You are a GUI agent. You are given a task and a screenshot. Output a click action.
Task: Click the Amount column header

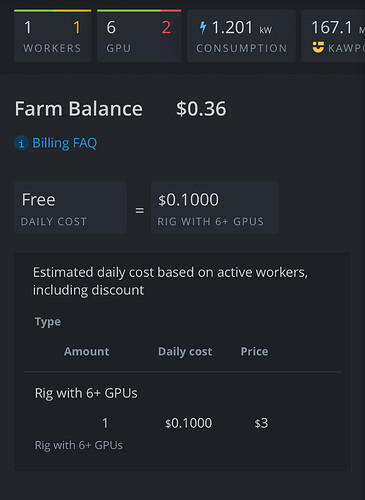click(87, 351)
